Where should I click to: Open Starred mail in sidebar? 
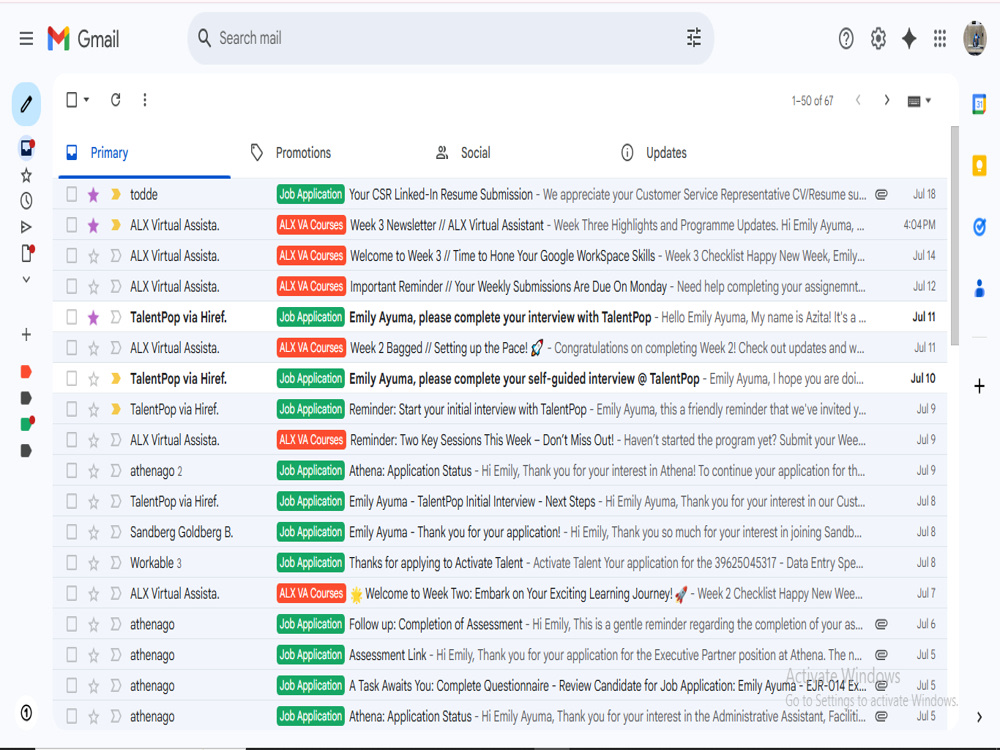pos(26,175)
